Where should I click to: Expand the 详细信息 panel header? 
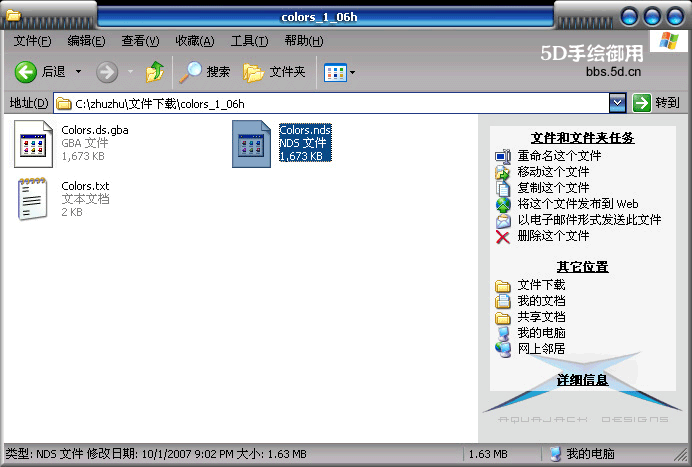coord(582,380)
